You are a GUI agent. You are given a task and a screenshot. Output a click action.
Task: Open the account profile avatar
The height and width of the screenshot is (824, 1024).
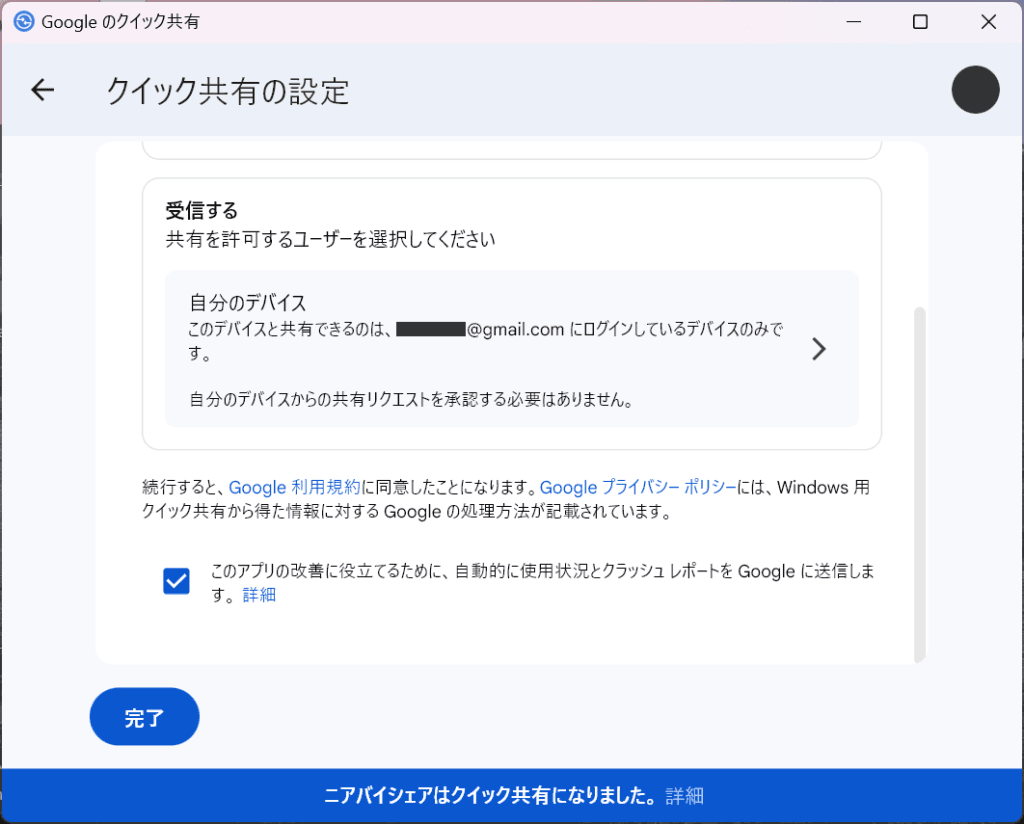coord(975,90)
